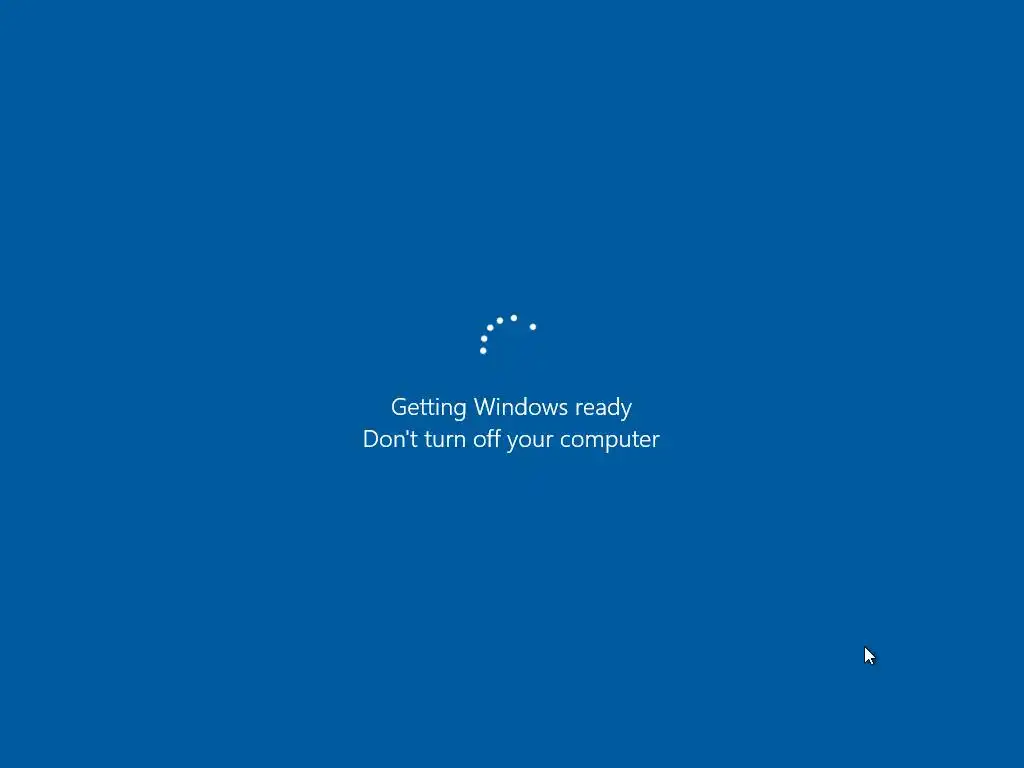Click the word "off" in the warning
1024x768 pixels.
tap(487, 439)
